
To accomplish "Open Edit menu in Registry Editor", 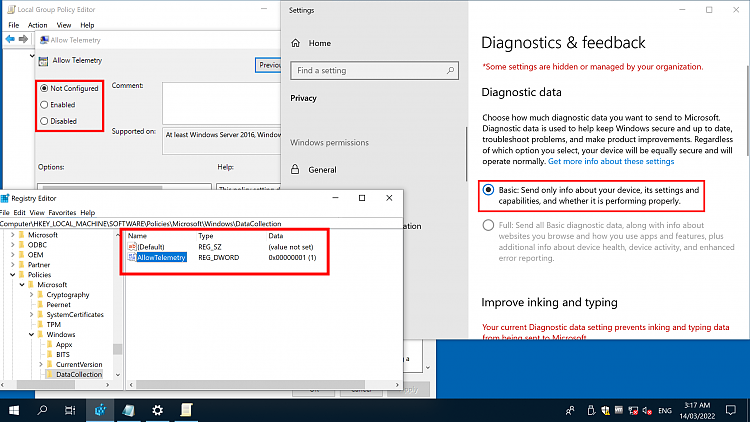I will pos(19,212).
